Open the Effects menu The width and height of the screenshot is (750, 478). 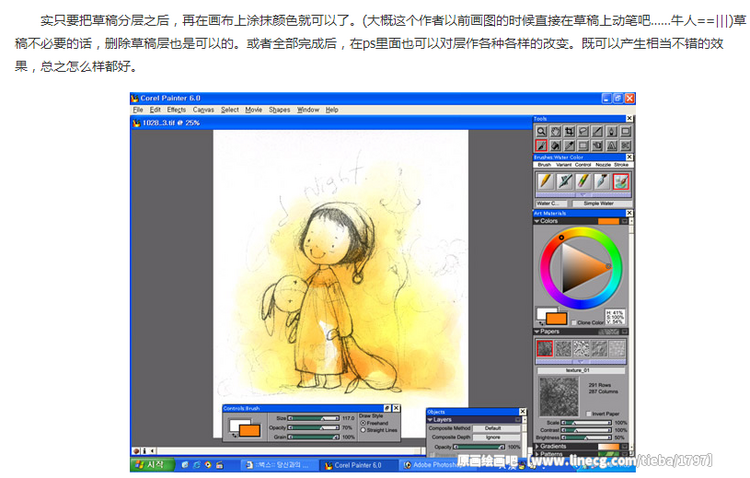pos(176,110)
